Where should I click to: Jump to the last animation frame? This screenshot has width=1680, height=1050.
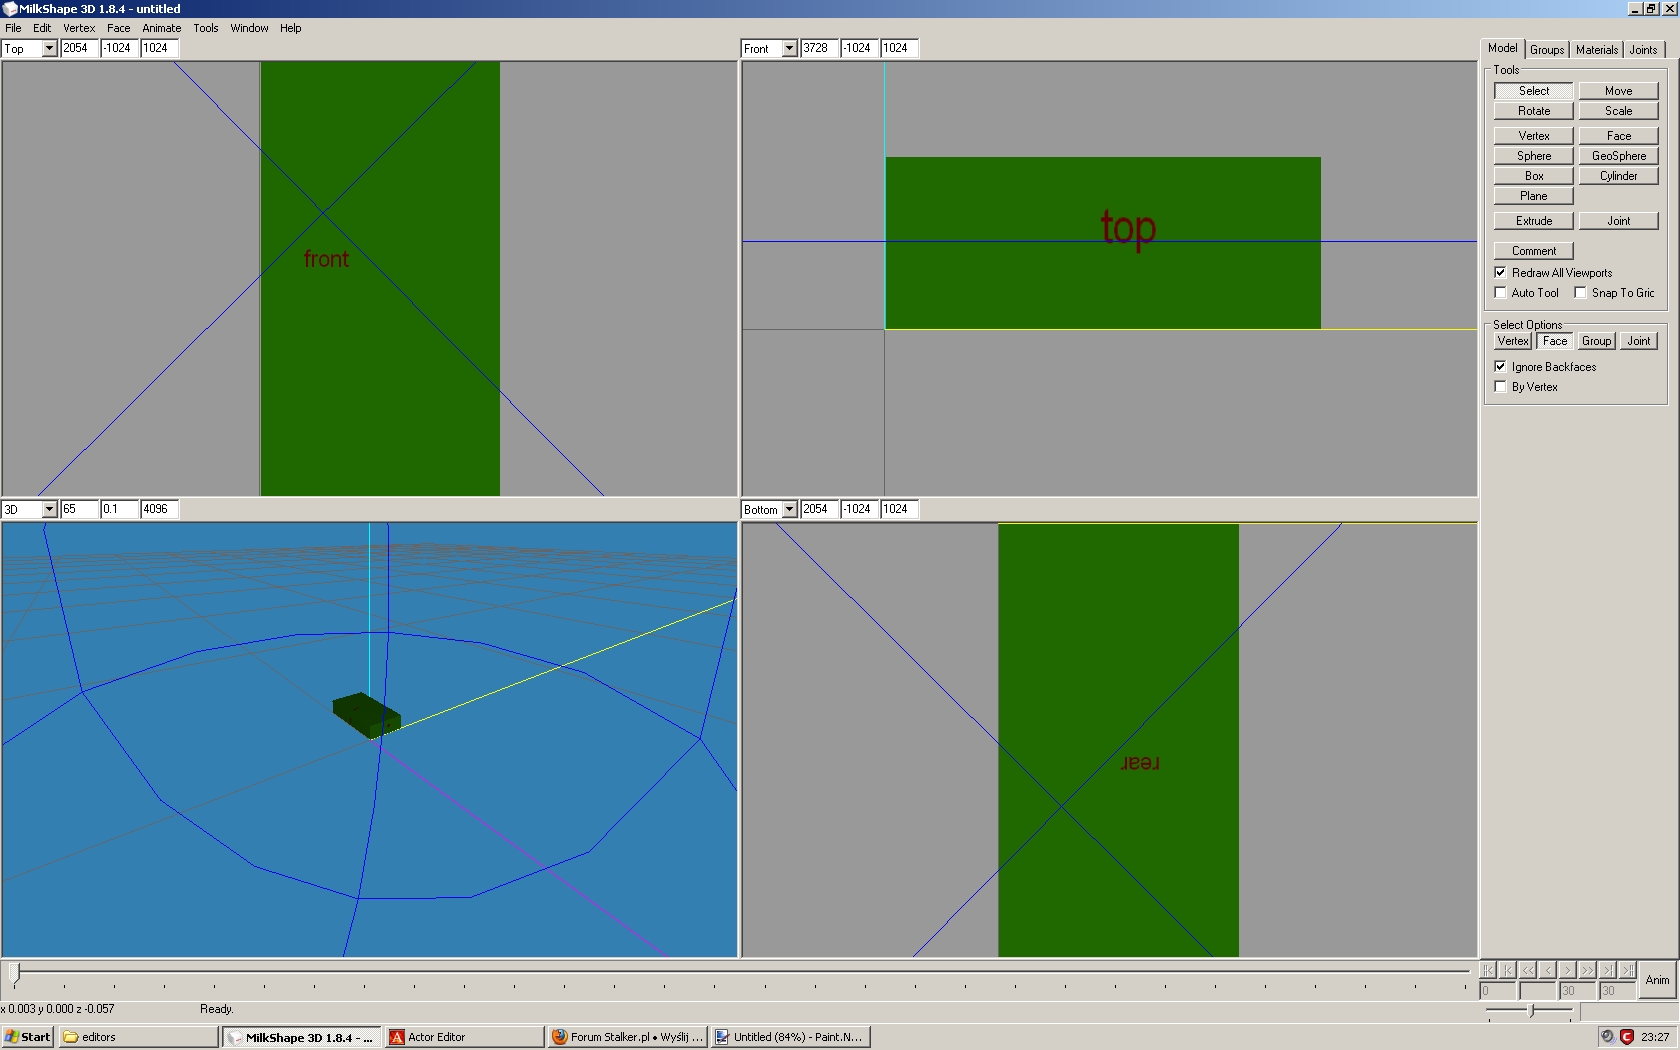point(1628,970)
